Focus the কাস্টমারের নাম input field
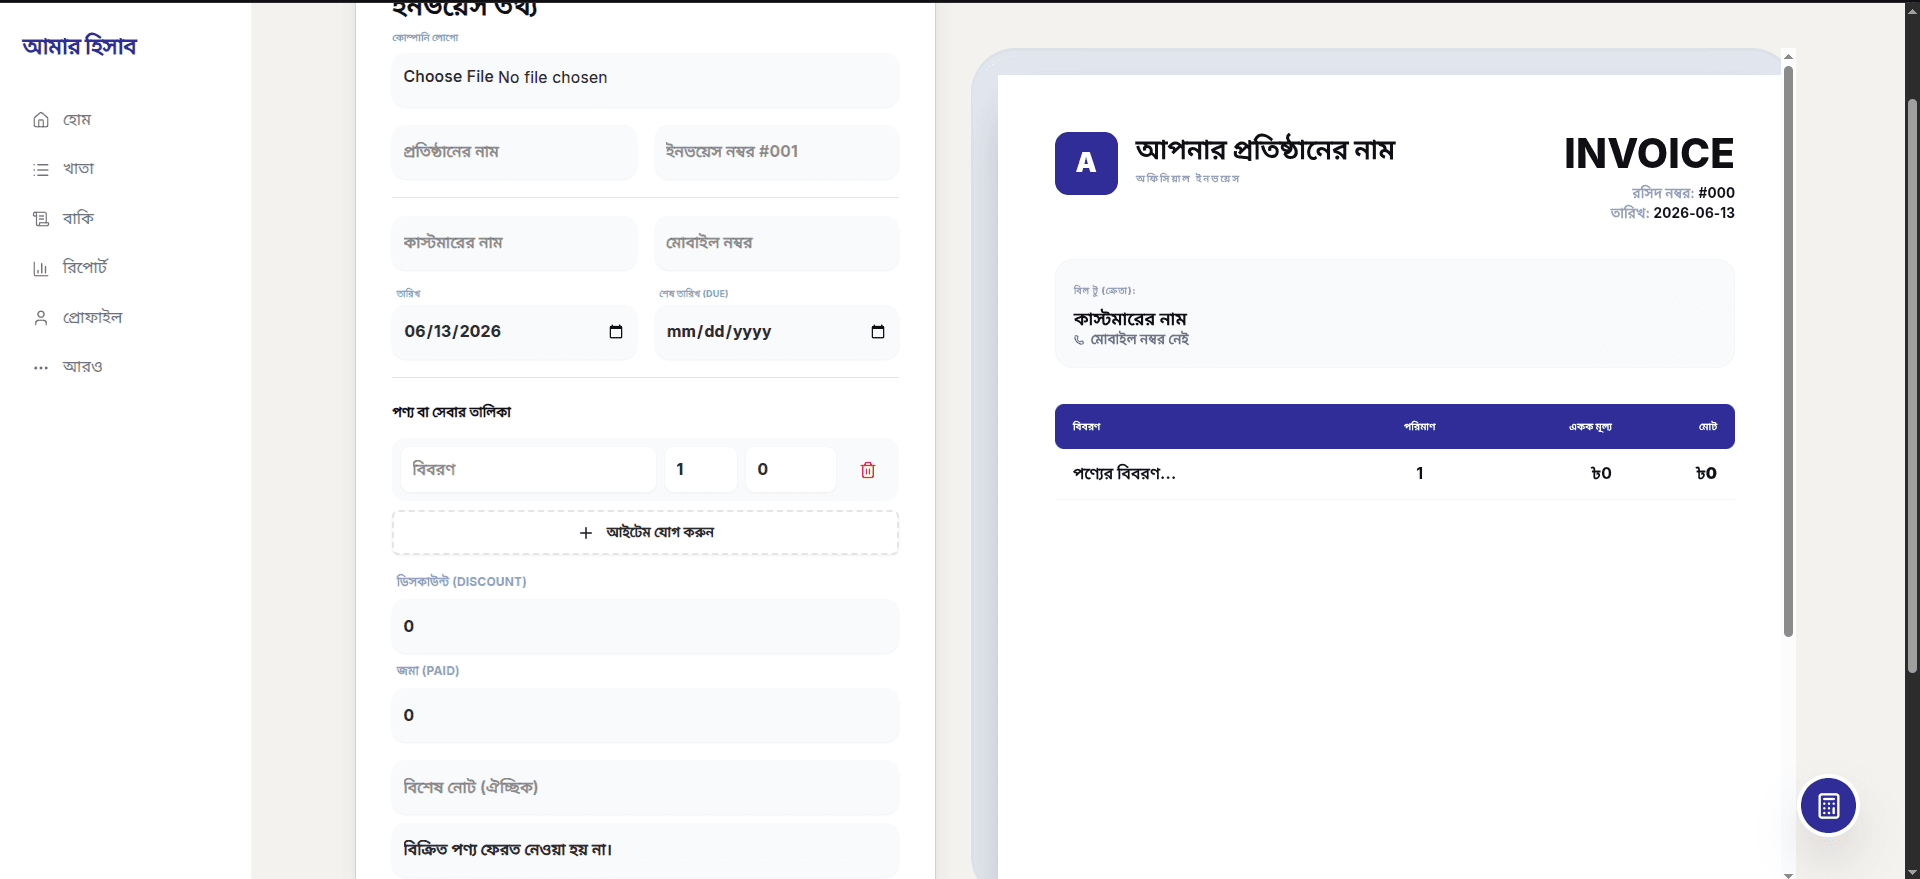The image size is (1920, 879). click(x=514, y=243)
